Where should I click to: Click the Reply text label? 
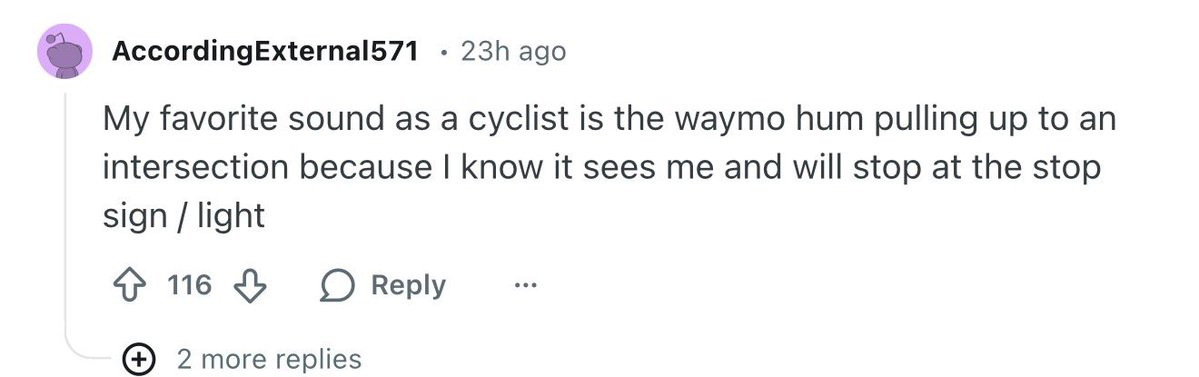[408, 286]
